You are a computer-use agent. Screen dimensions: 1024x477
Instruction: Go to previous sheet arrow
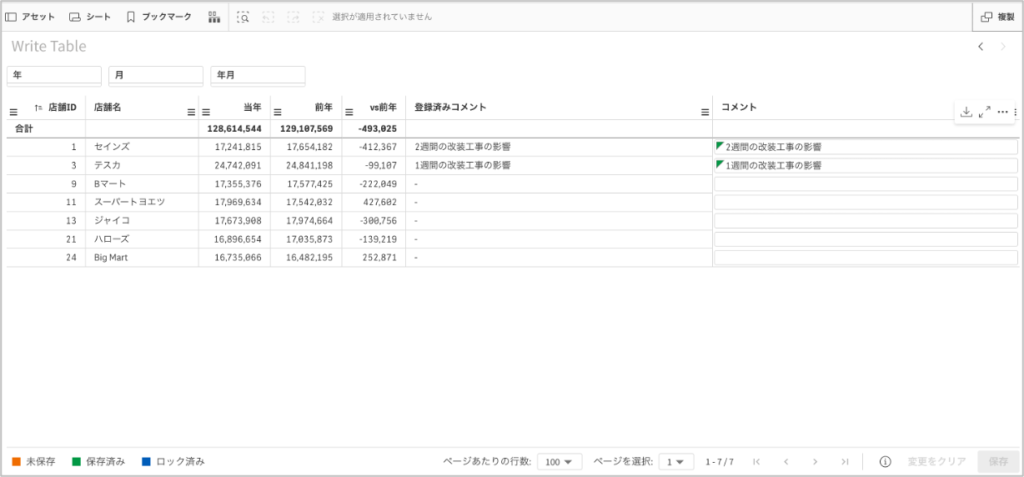coord(981,46)
